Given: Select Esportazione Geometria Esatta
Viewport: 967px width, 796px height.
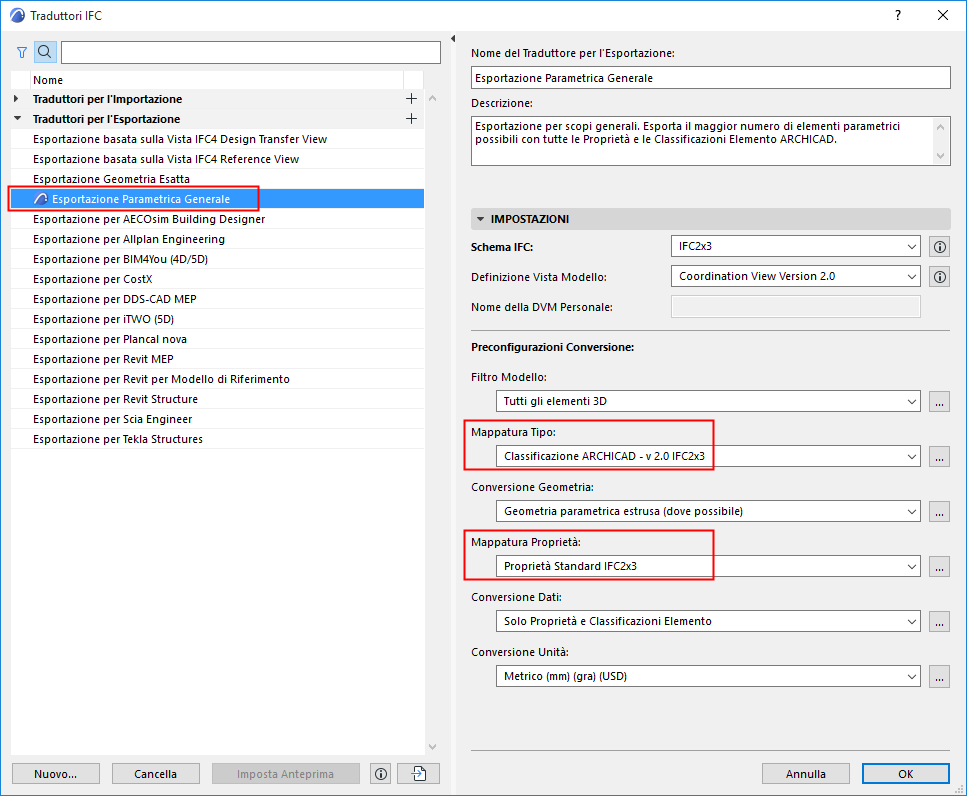Looking at the screenshot, I should click(217, 179).
